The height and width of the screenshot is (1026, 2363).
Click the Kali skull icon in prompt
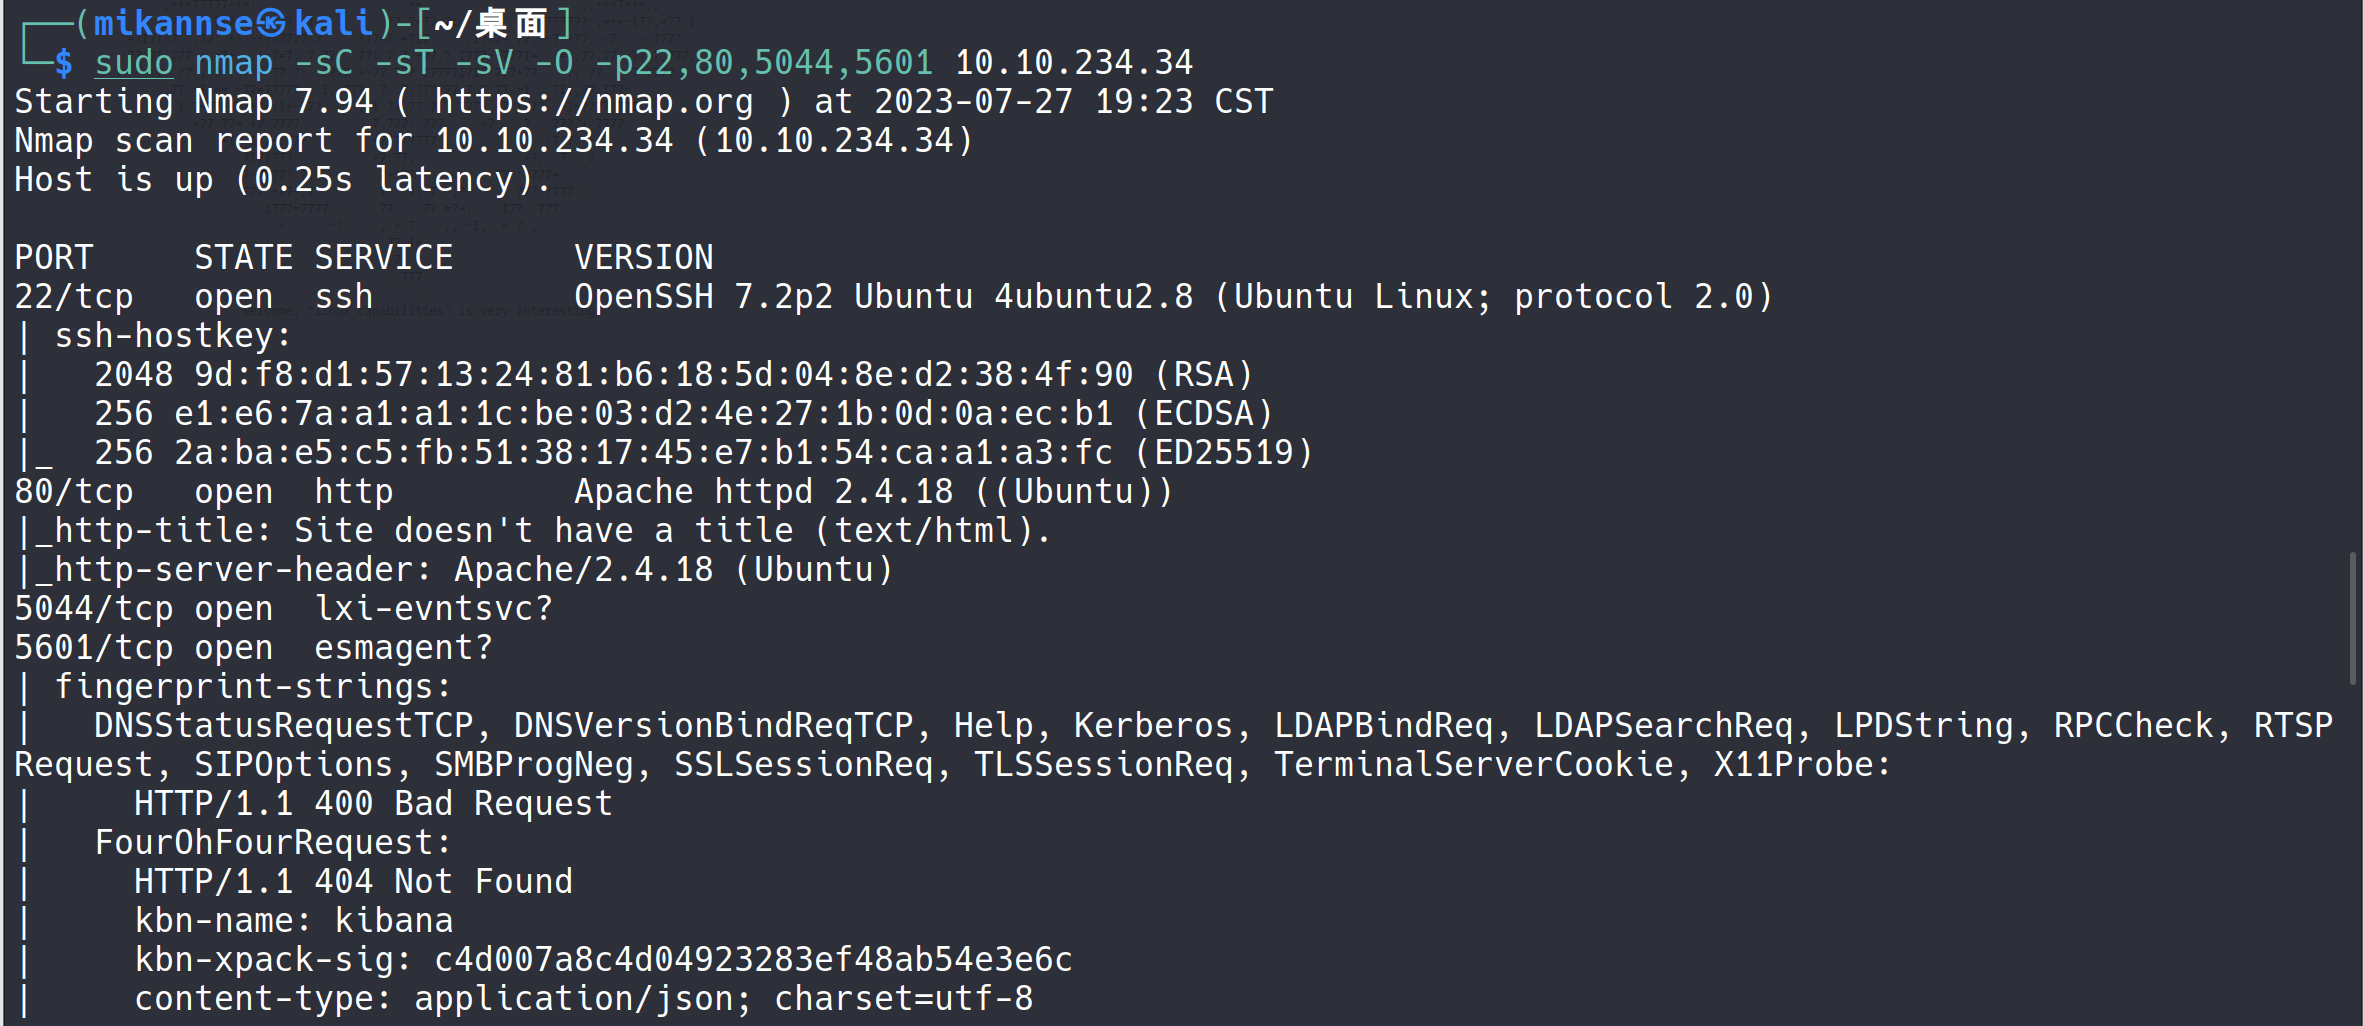pyautogui.click(x=272, y=23)
